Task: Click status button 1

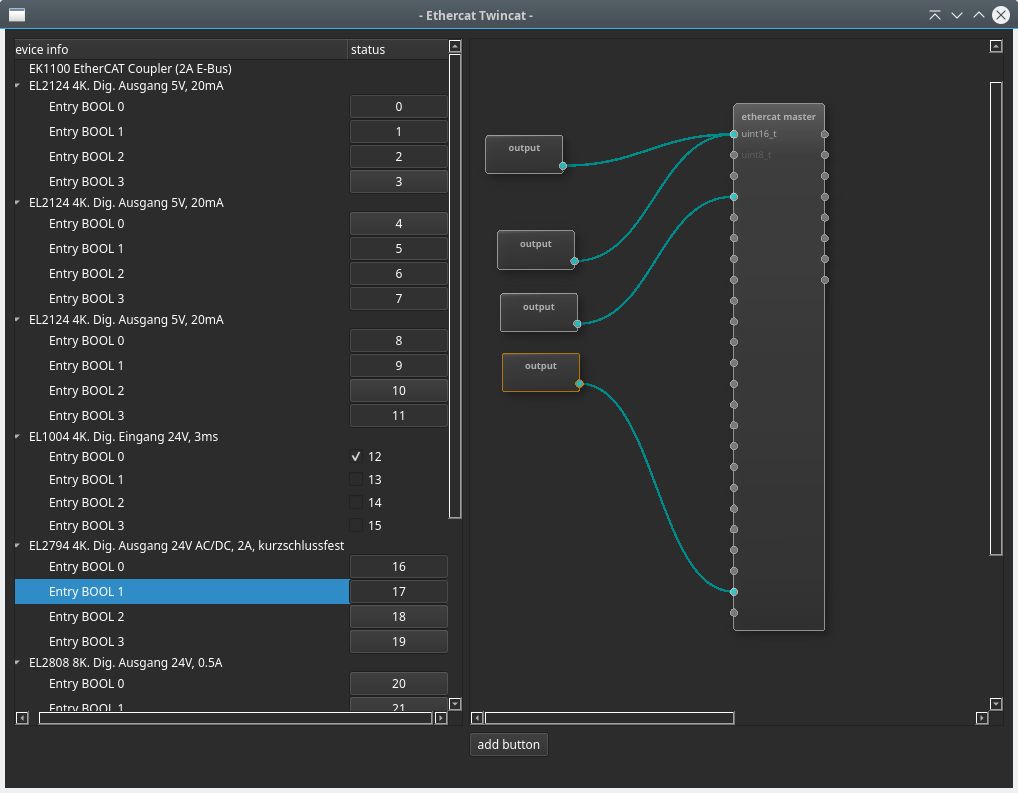Action: click(399, 131)
